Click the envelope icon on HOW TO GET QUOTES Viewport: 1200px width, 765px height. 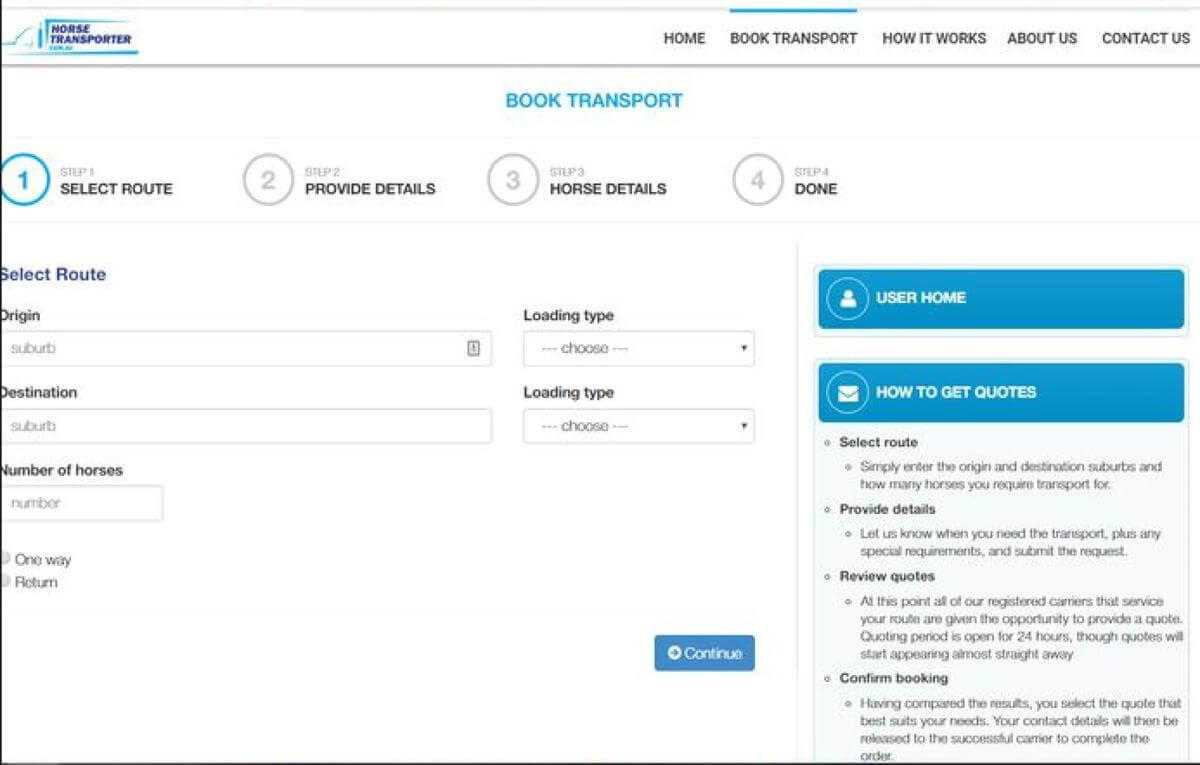coord(847,392)
